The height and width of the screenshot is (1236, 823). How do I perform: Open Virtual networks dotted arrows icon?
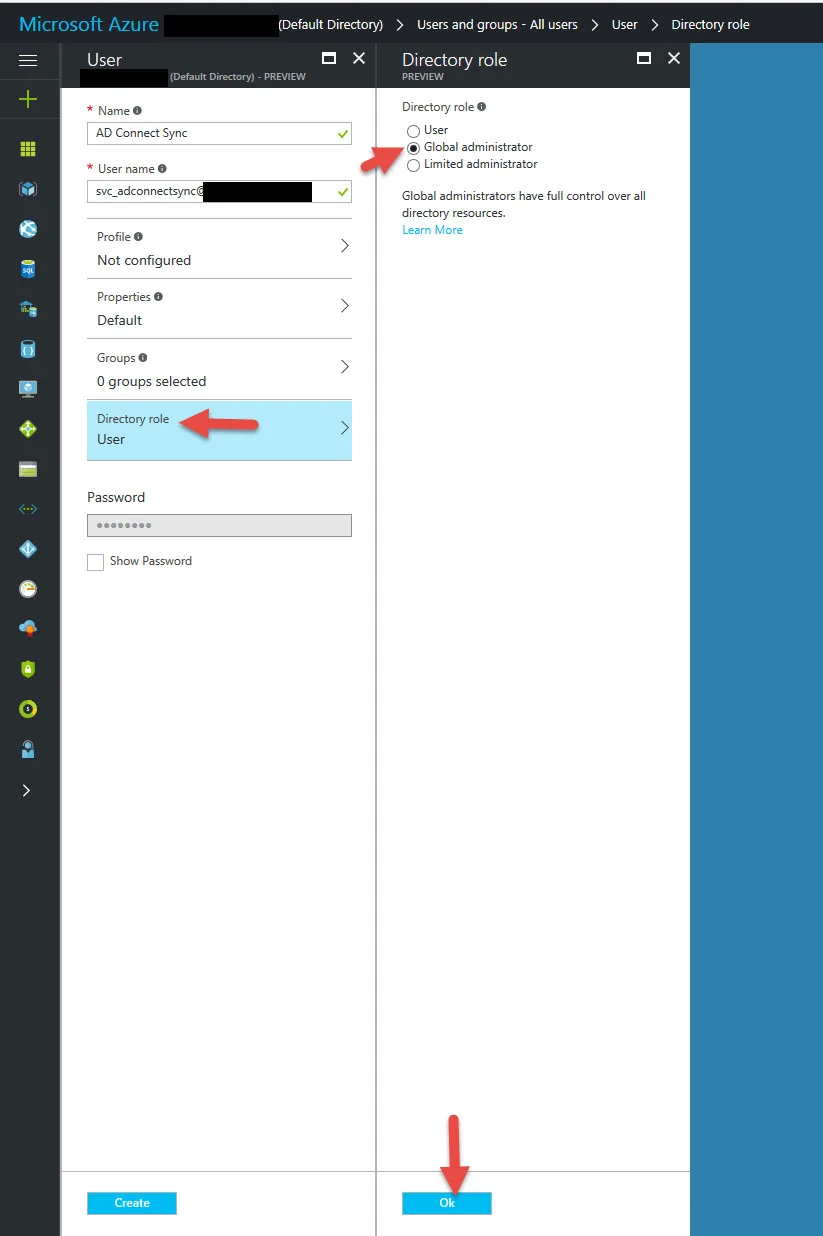pos(28,509)
